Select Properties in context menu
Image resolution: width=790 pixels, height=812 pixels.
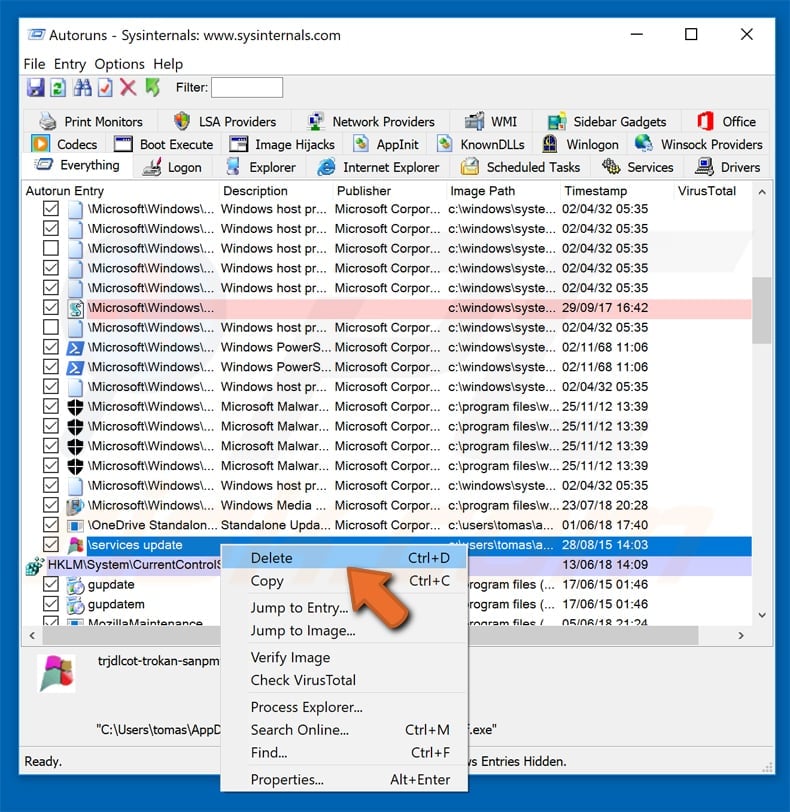[344, 779]
